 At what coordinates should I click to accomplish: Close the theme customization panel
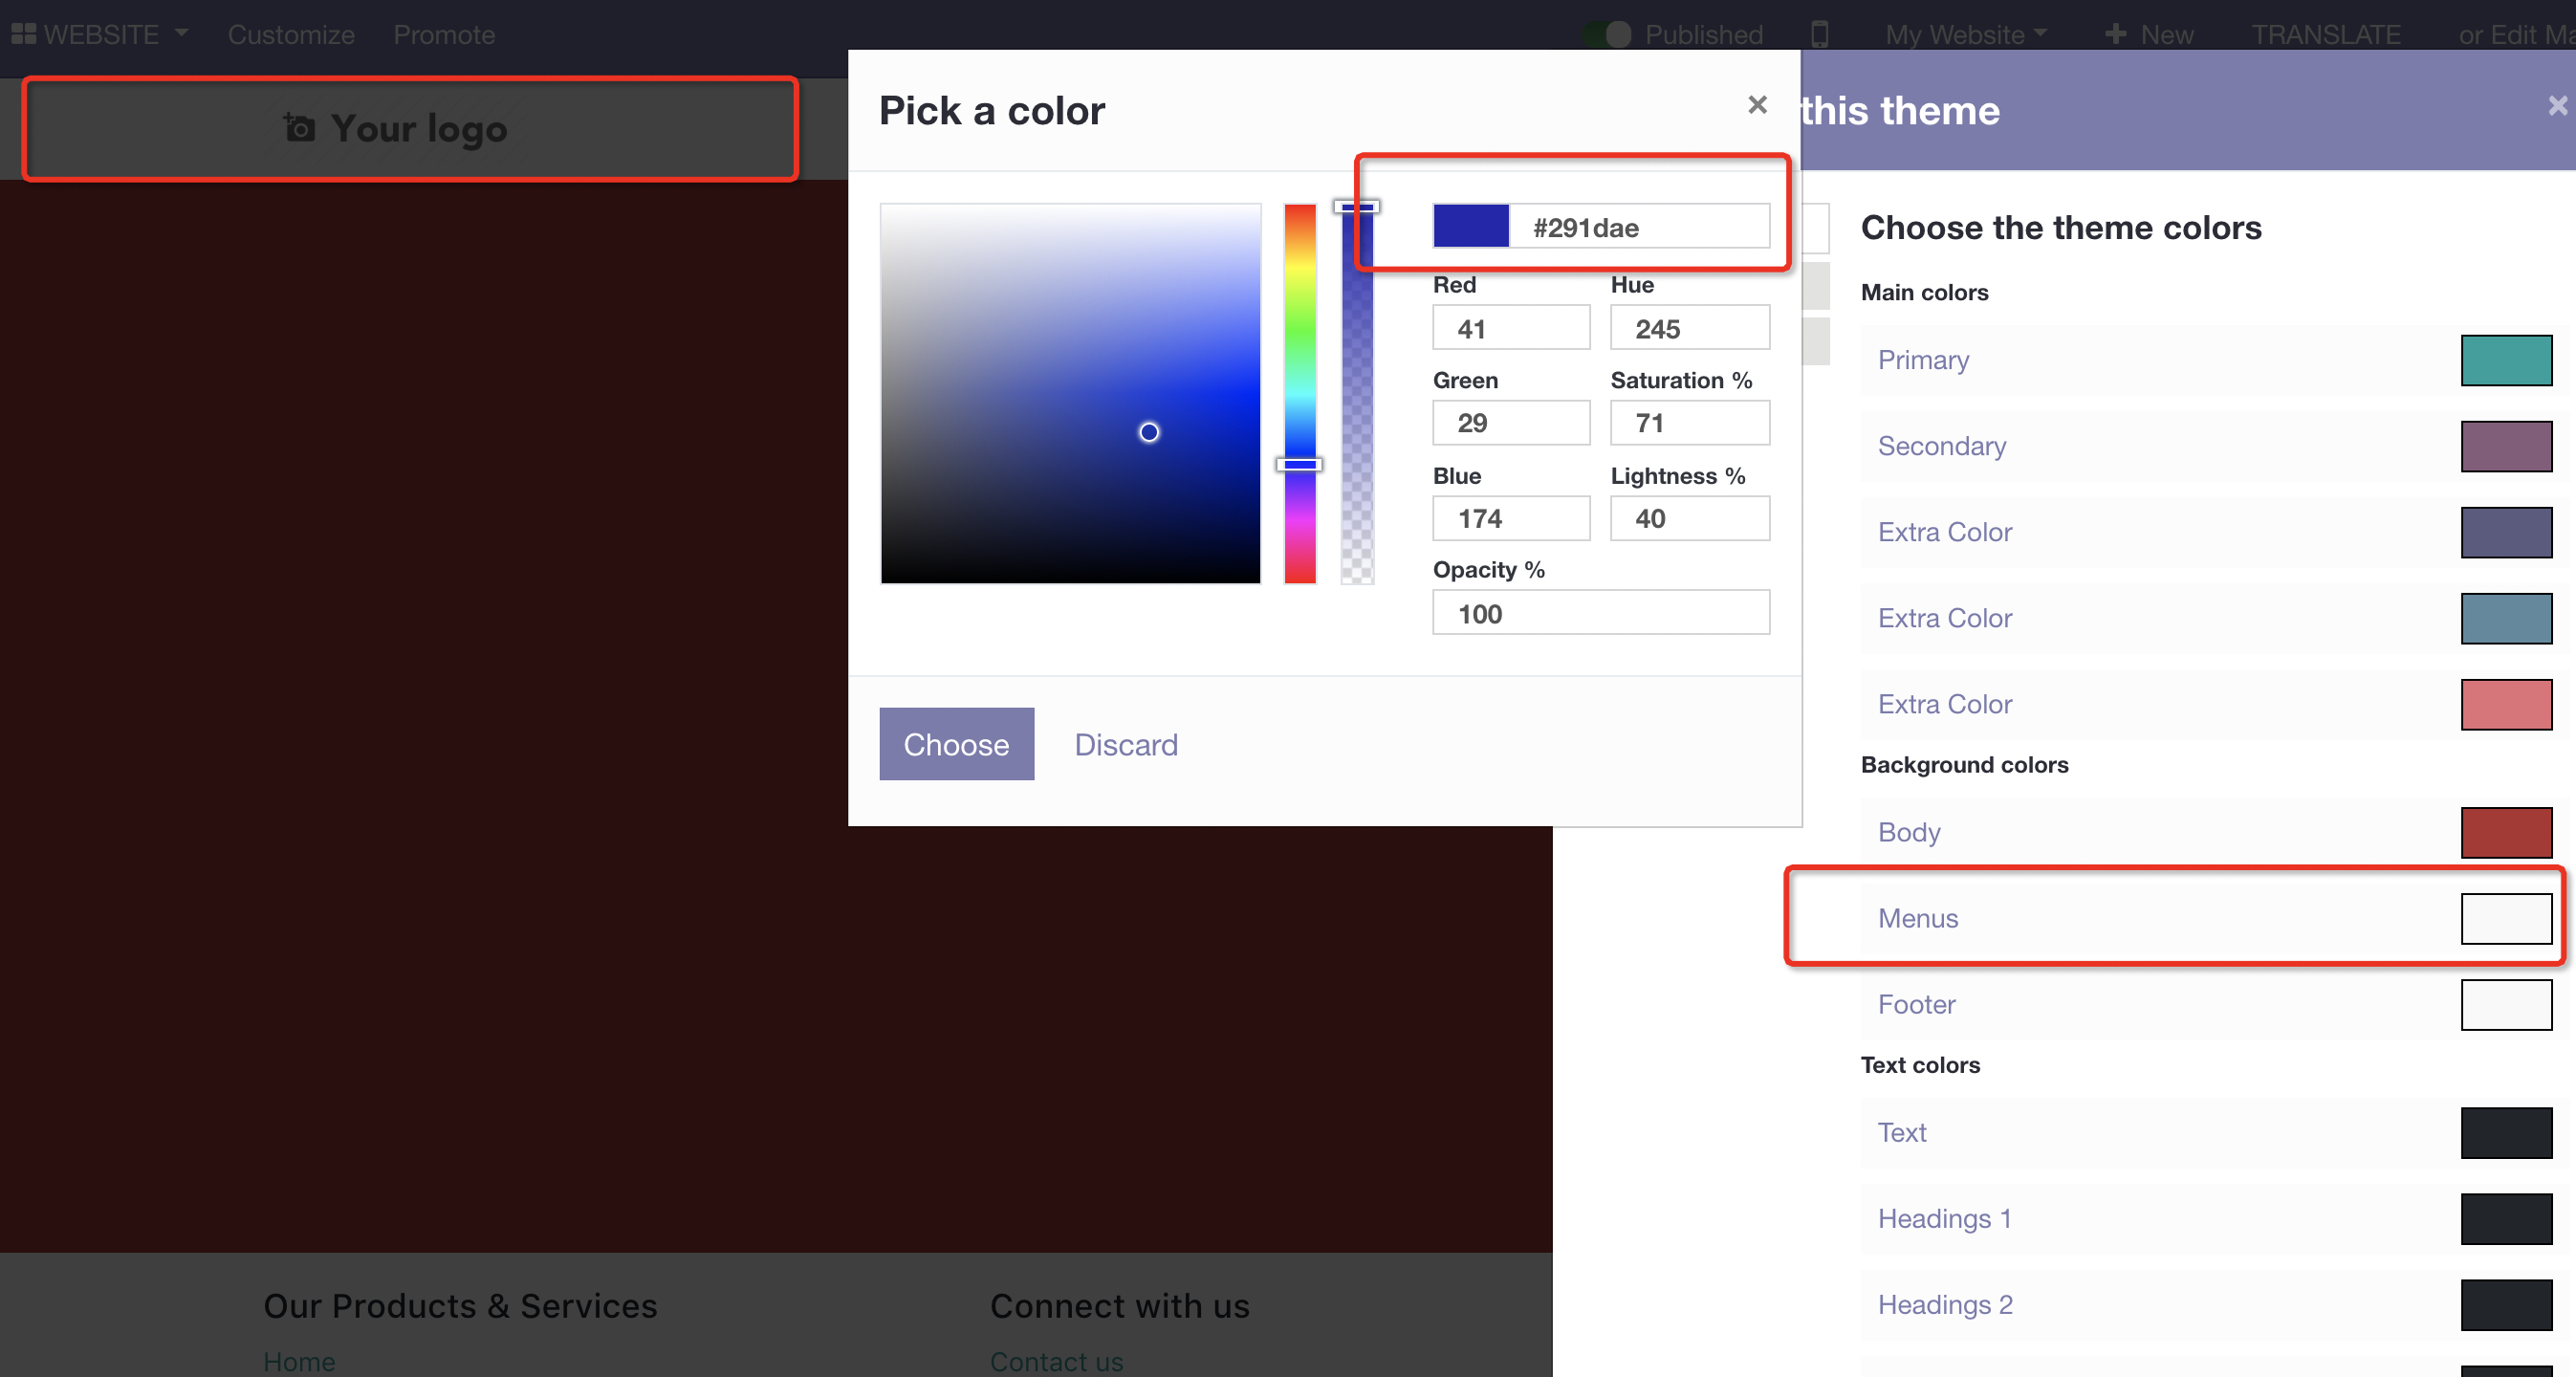pos(2557,106)
